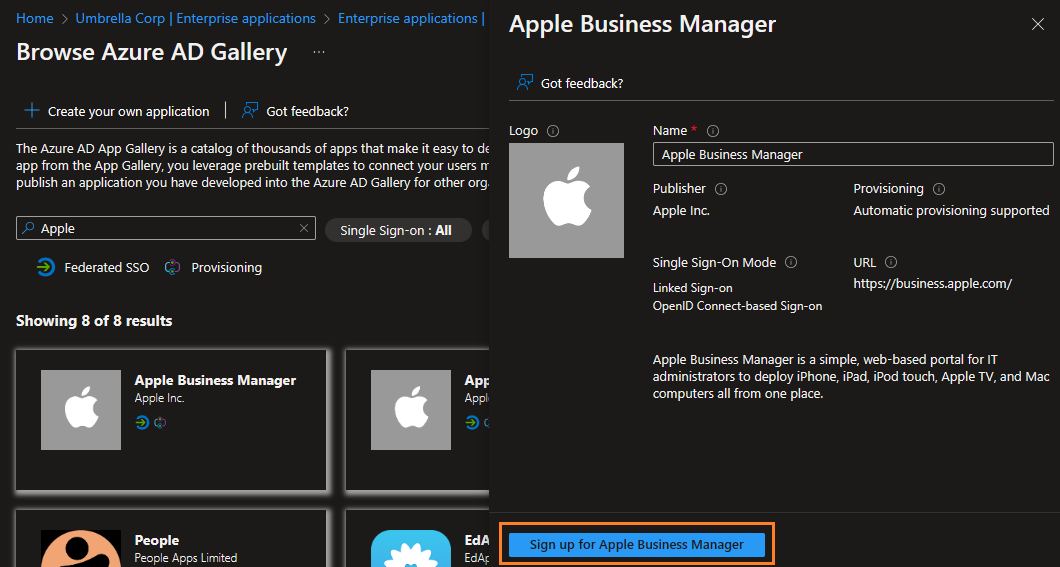Click Apple logo on Apple Business Manager card

coord(81,410)
